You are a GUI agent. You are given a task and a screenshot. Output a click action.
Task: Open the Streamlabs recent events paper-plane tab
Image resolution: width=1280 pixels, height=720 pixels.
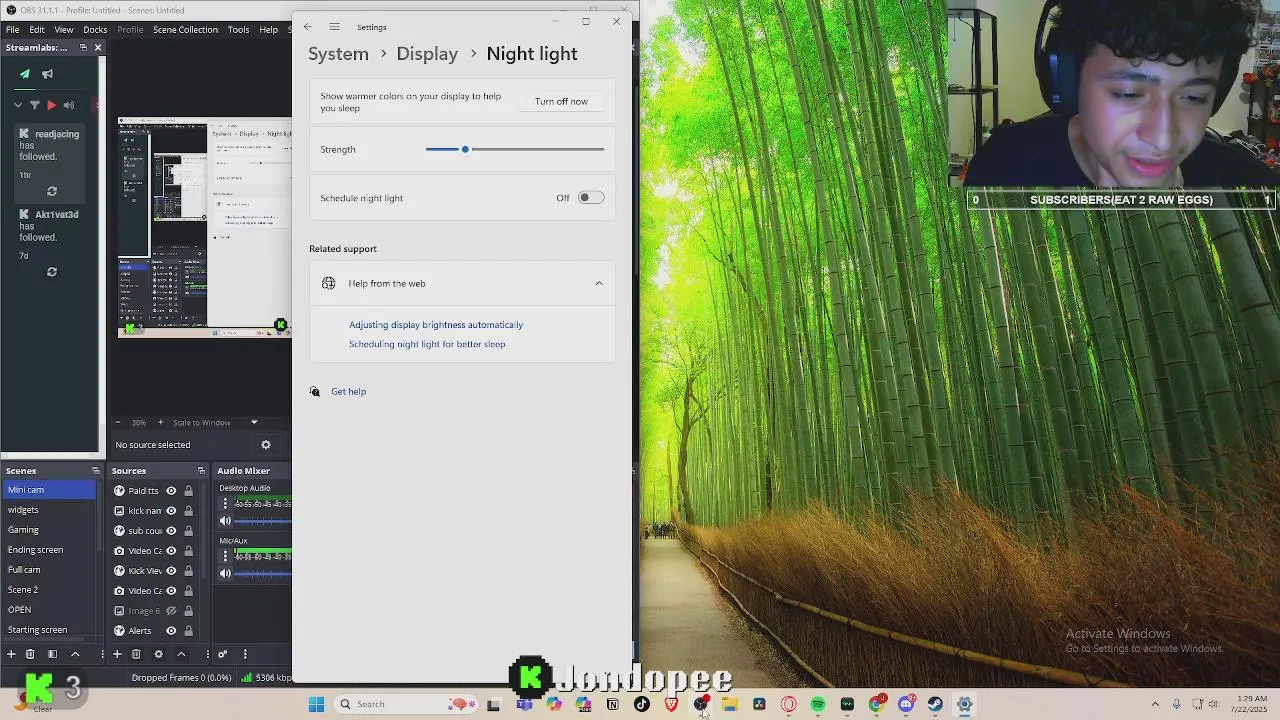click(x=25, y=74)
